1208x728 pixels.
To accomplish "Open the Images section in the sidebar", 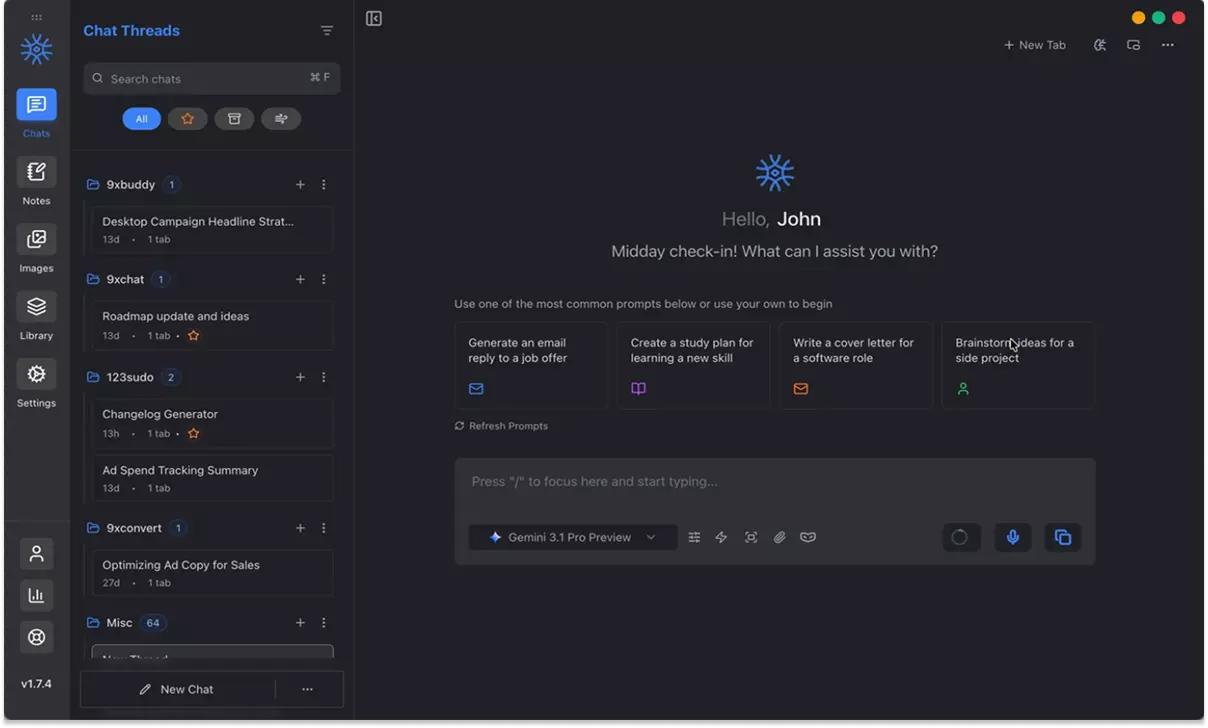I will point(36,248).
